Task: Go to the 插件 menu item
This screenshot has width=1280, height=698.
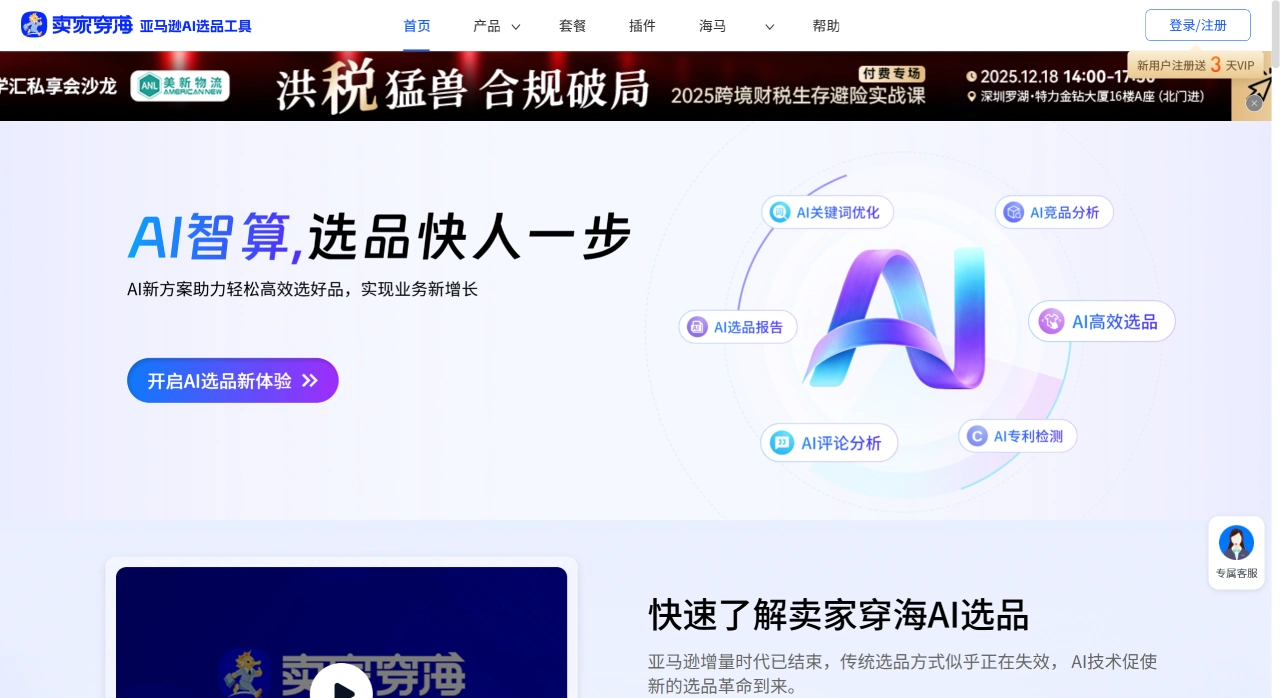Action: click(642, 26)
